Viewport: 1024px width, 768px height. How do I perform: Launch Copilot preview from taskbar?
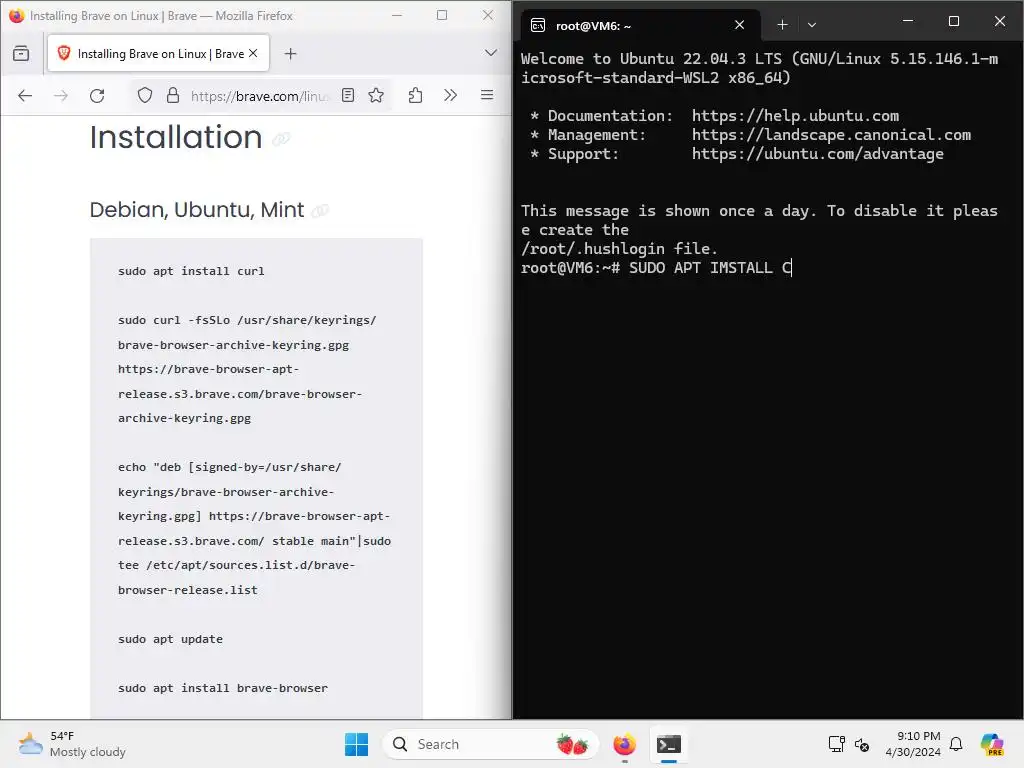[x=992, y=744]
